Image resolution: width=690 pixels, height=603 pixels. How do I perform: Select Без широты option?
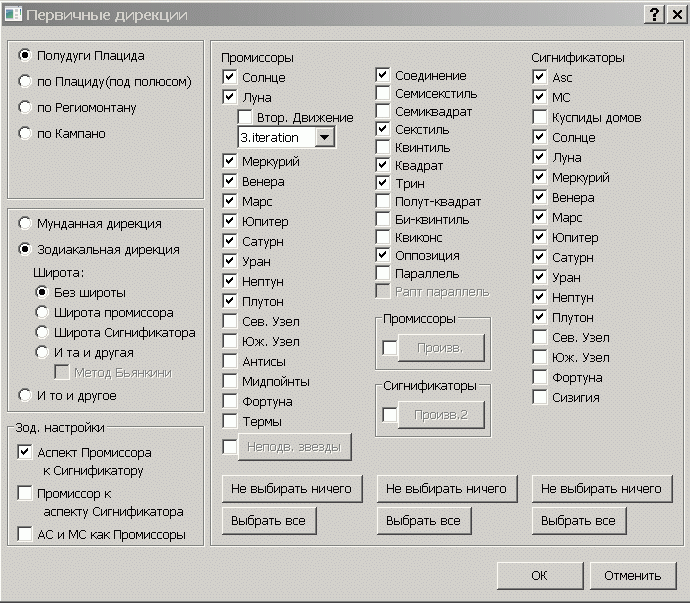coord(42,292)
